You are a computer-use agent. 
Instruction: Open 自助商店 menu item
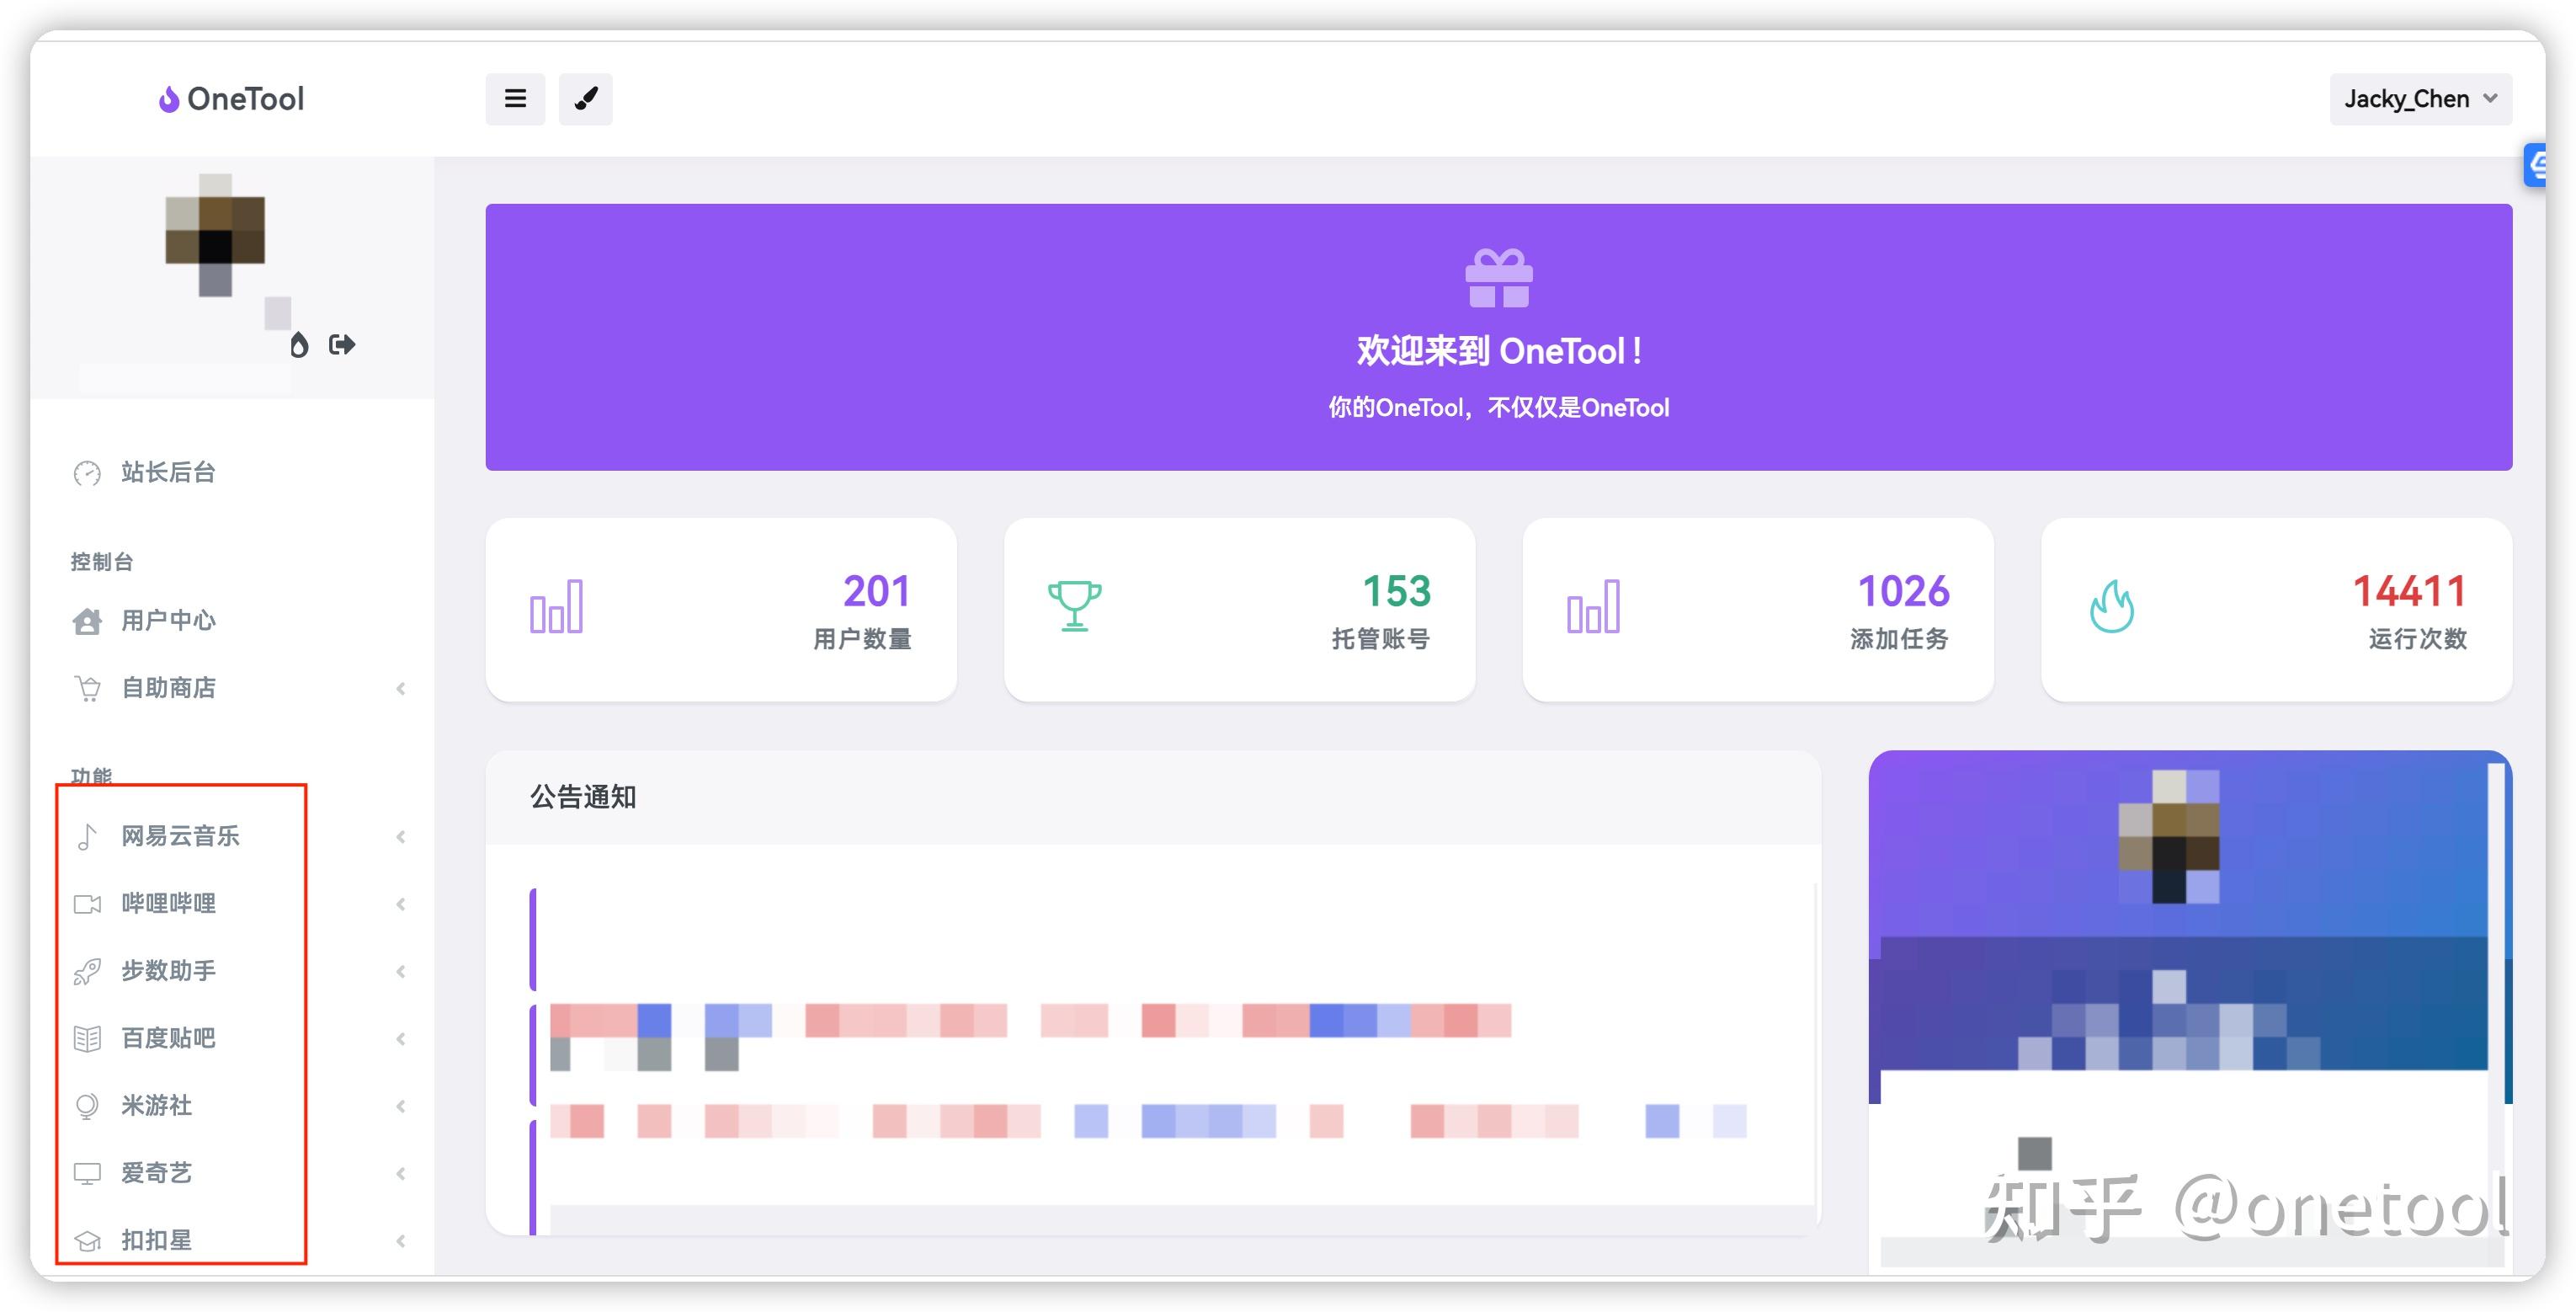168,688
